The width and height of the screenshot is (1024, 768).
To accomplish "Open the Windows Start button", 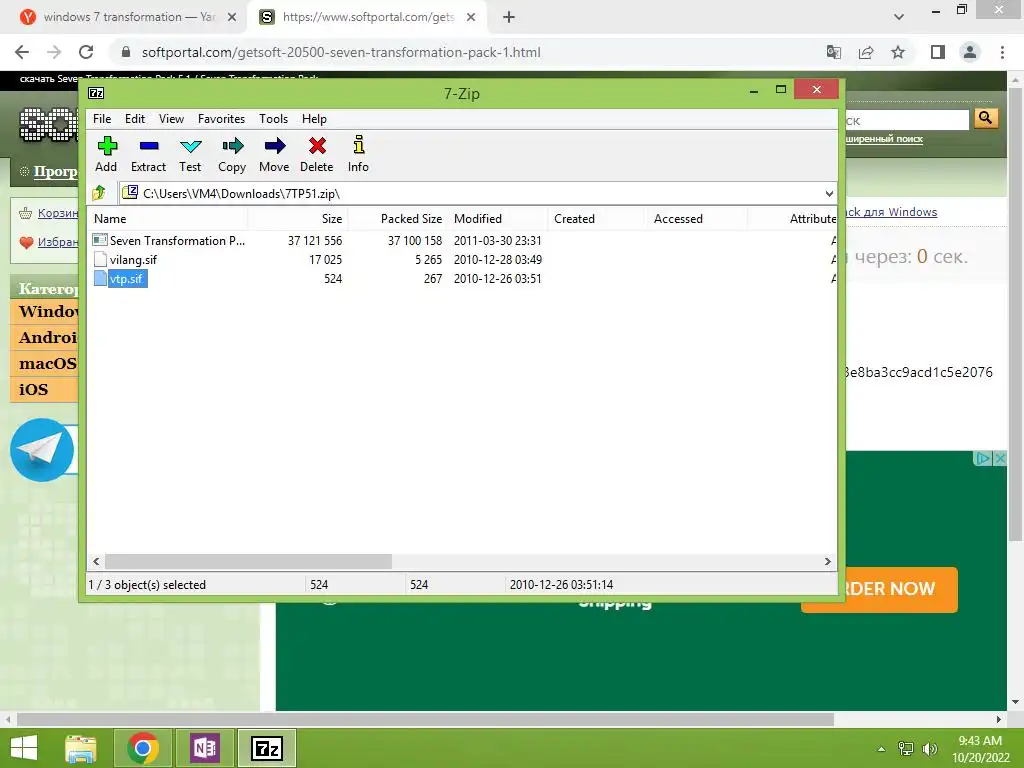I will click(24, 748).
